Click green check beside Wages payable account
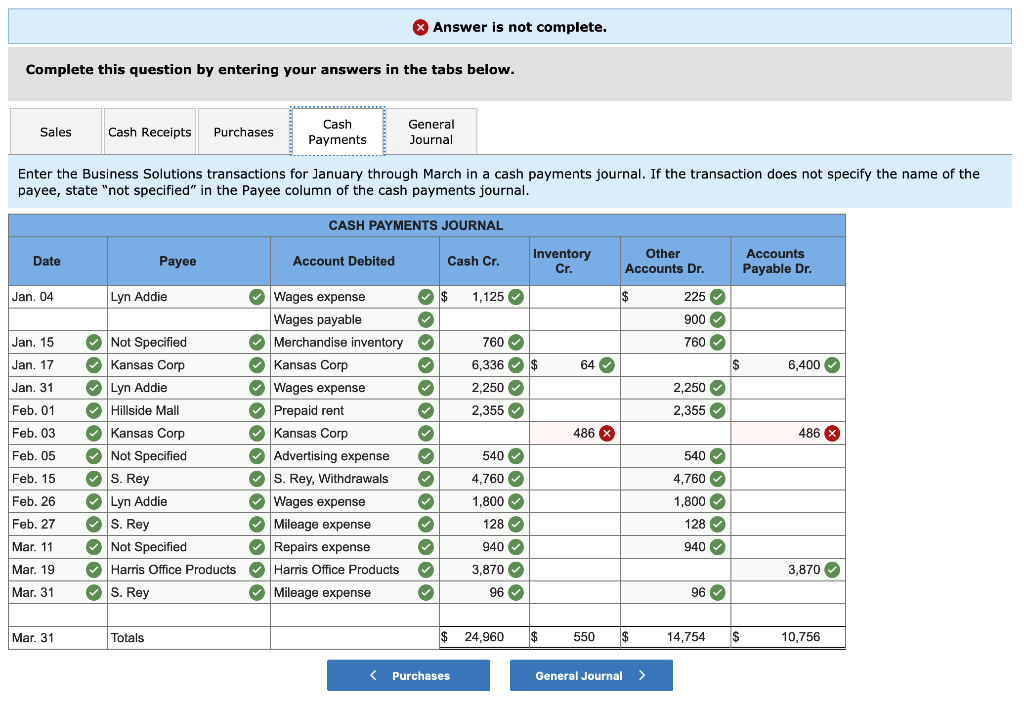This screenshot has height=711, width=1024. [x=426, y=320]
